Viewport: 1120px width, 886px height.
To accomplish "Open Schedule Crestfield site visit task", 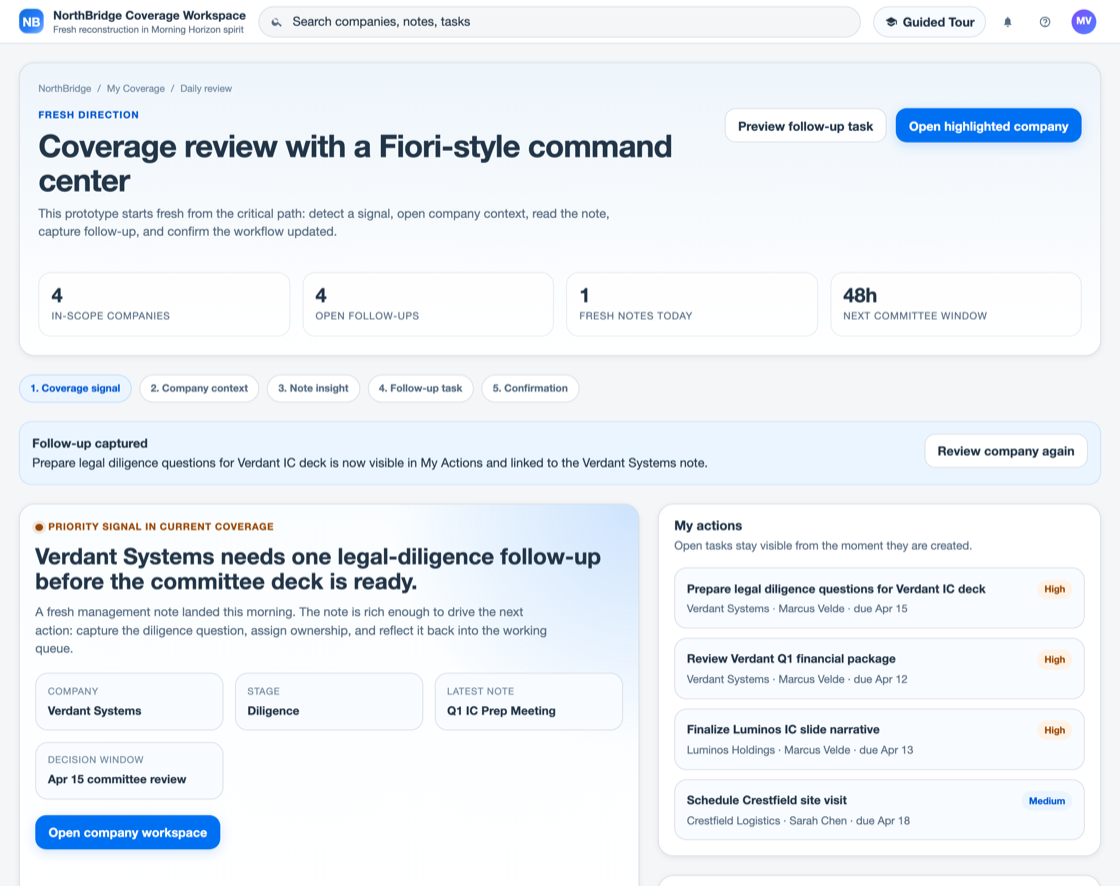I will click(x=879, y=810).
